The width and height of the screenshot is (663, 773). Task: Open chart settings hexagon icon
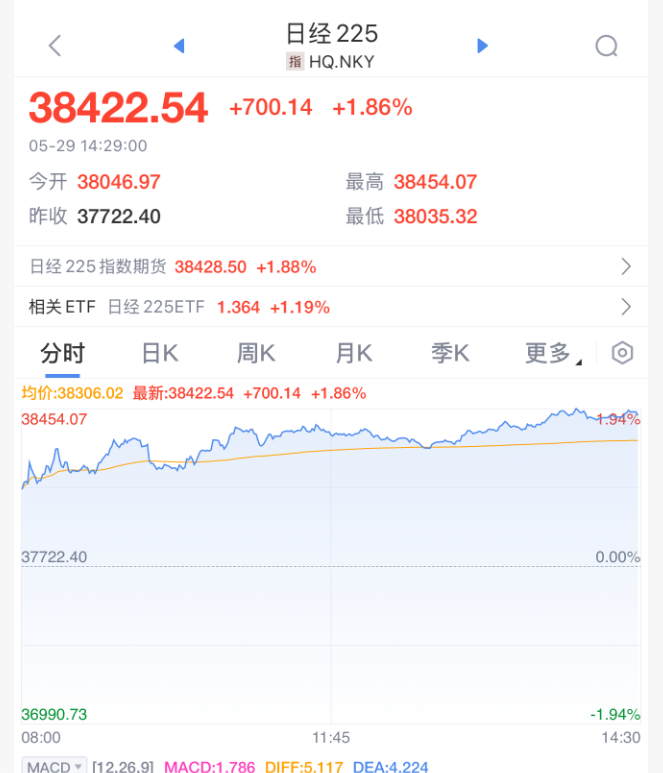pyautogui.click(x=622, y=353)
